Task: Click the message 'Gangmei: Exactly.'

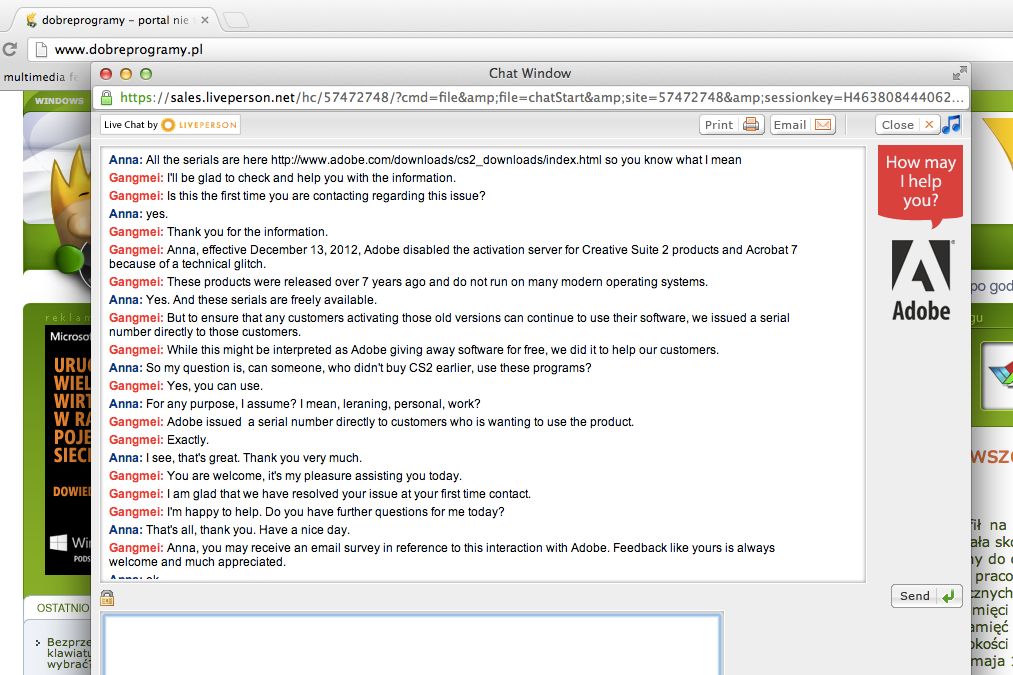Action: 159,440
